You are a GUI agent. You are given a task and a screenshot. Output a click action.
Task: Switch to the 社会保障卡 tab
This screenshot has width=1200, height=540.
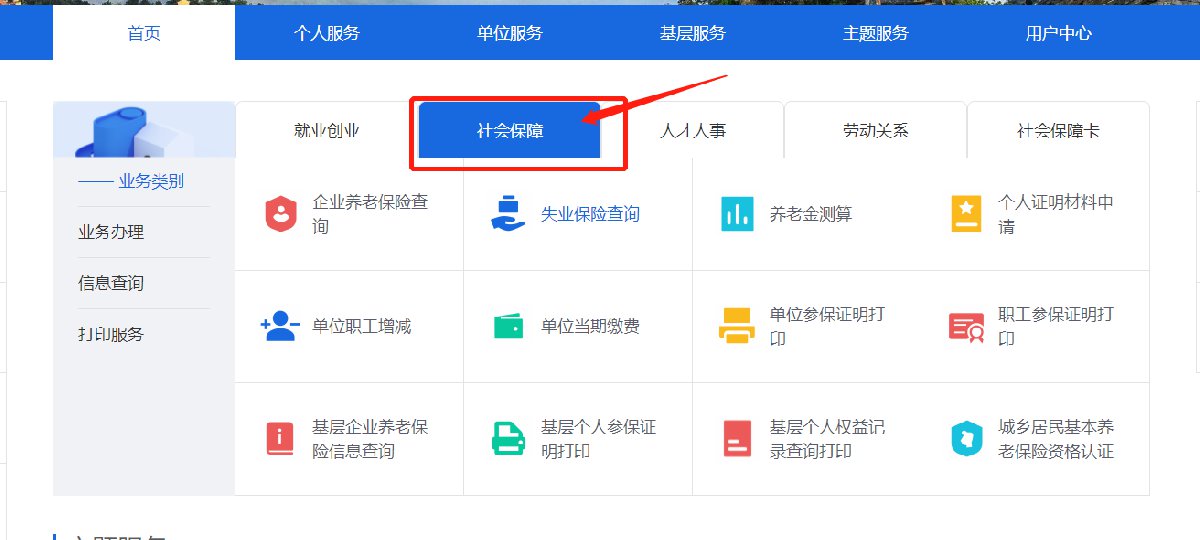click(x=1059, y=130)
